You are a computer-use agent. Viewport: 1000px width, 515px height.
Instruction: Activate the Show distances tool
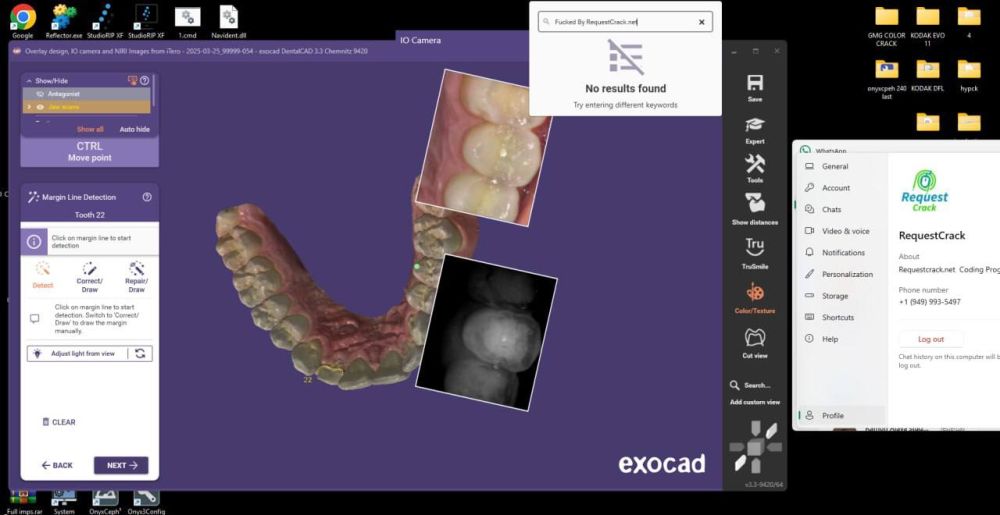(x=755, y=204)
